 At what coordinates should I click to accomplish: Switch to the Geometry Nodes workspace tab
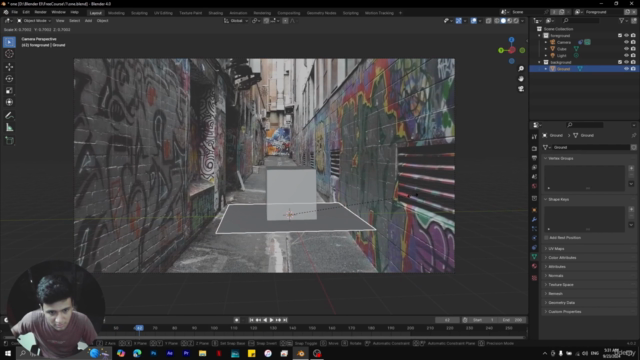[322, 13]
